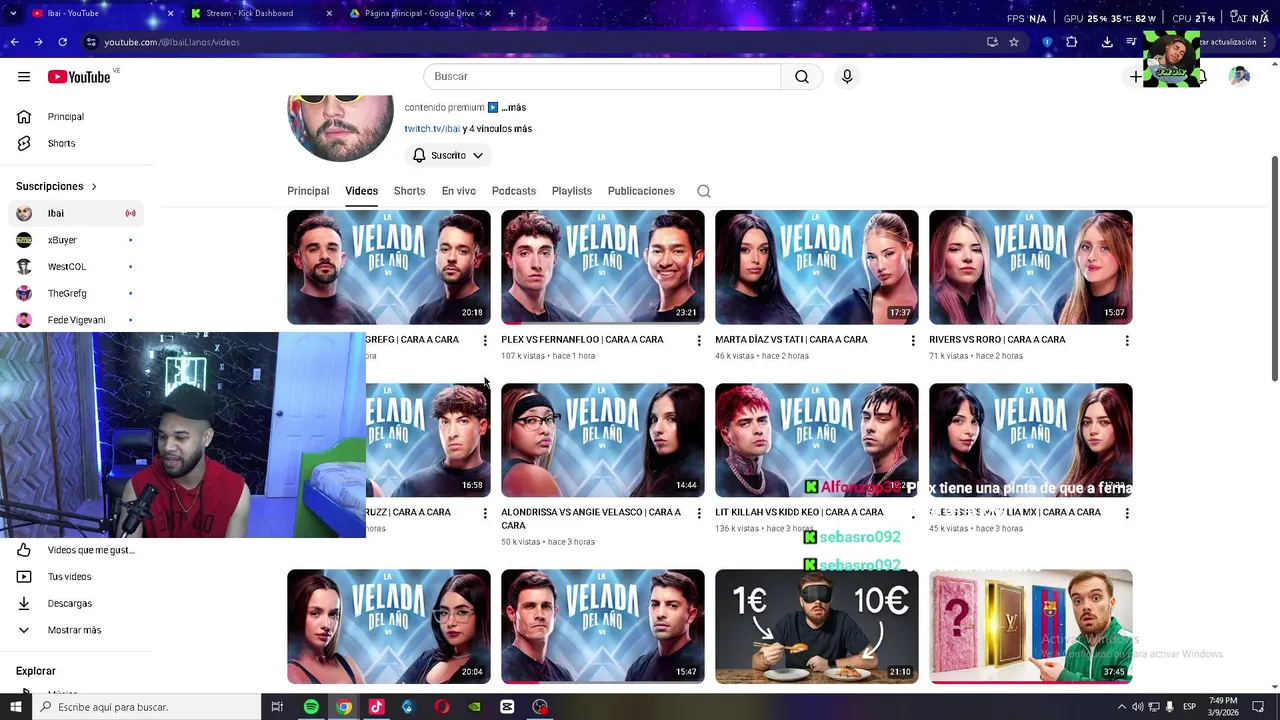Screen dimensions: 1280x720
Task: Click the Windows taskbar search box
Action: point(147,707)
